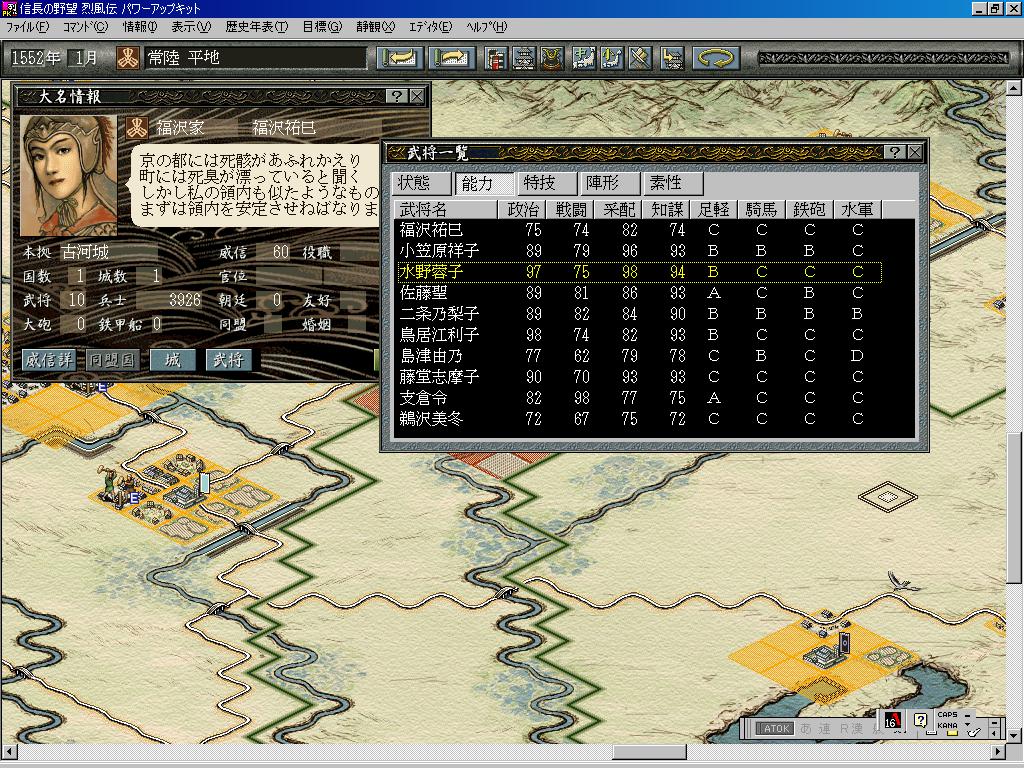1024x768 pixels.
Task: Click the crossed flag toolbar icon
Action: [x=640, y=58]
